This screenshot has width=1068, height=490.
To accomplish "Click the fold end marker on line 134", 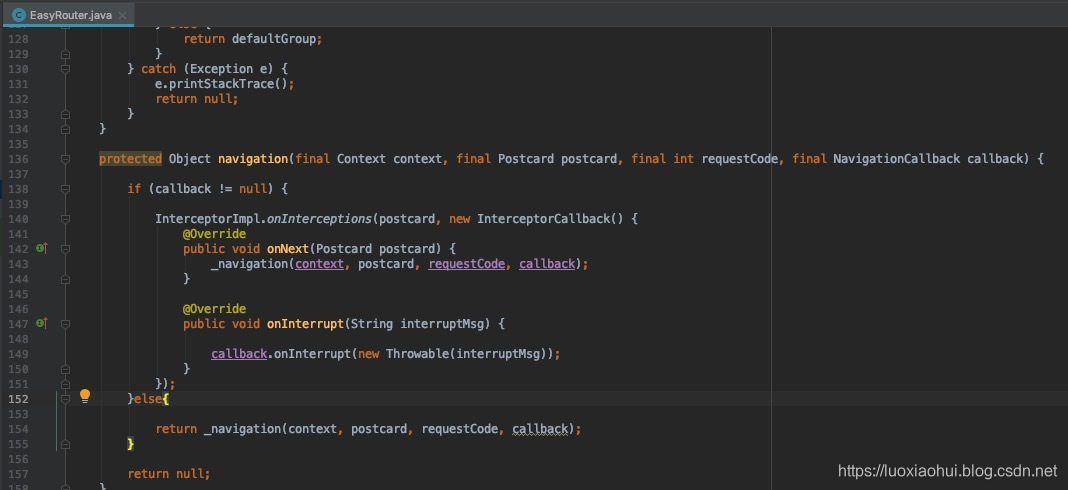I will (65, 129).
